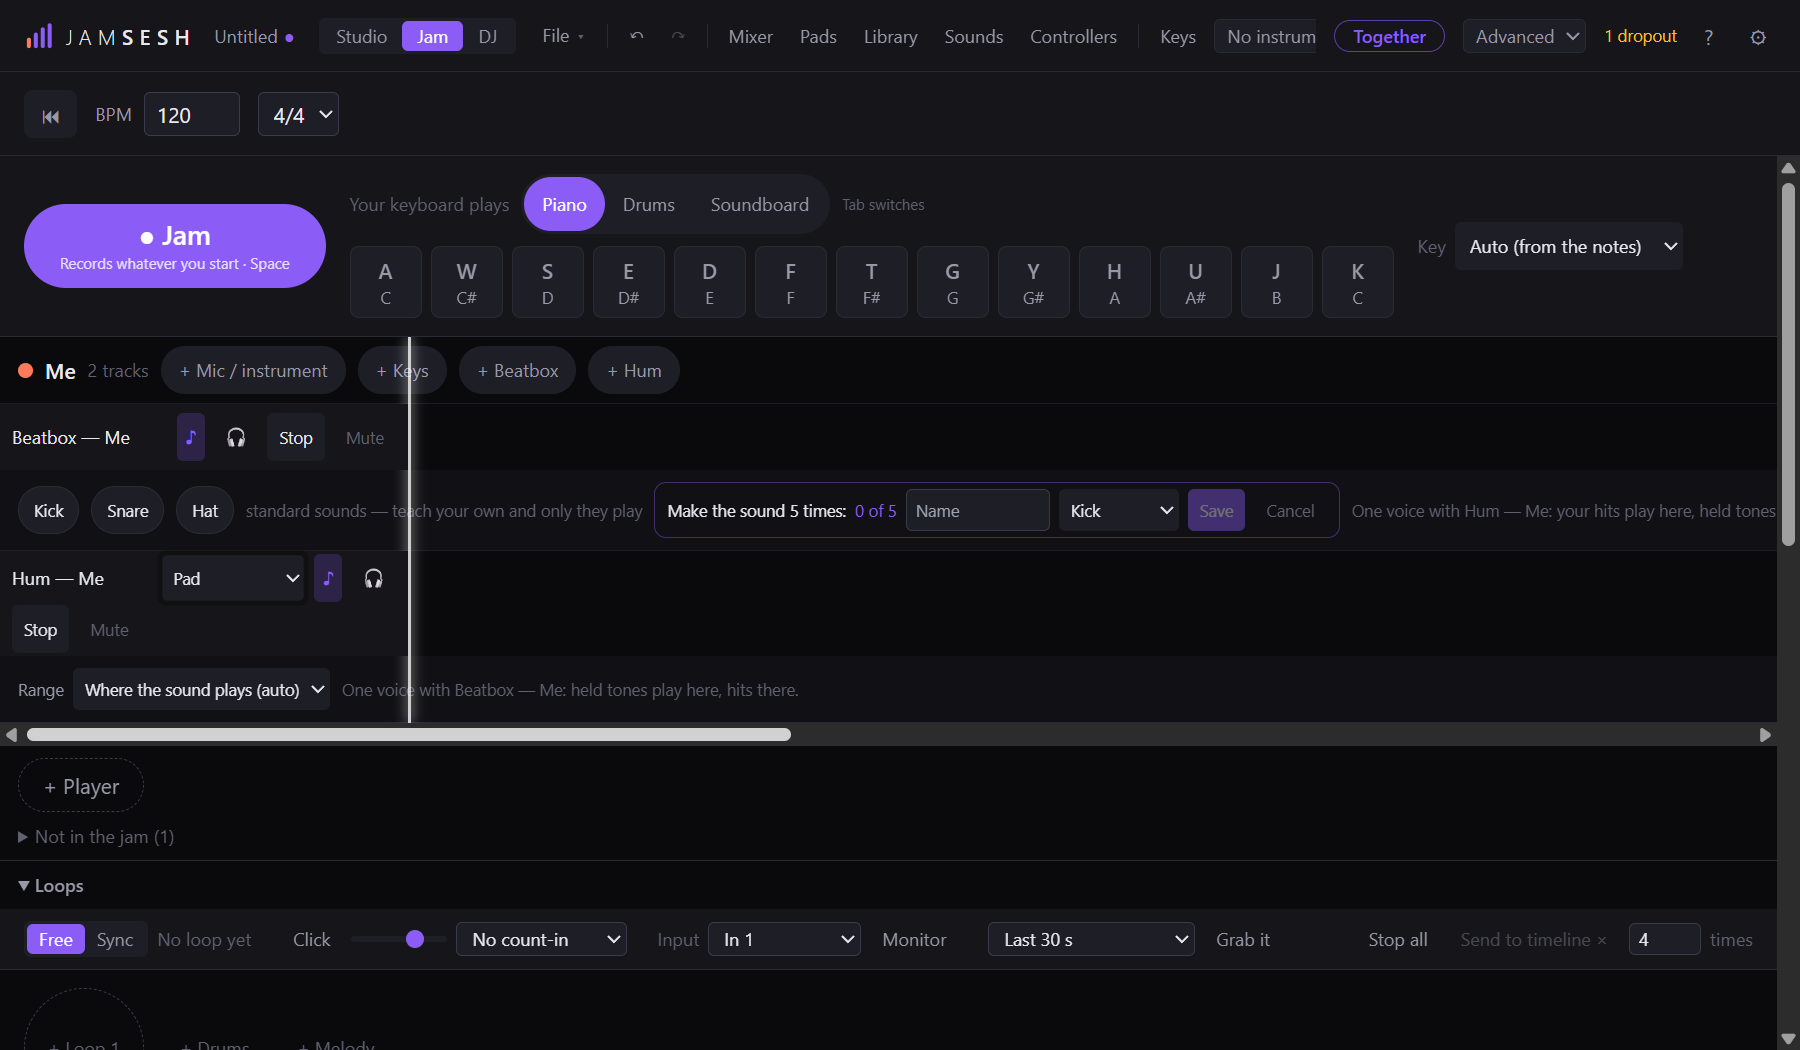This screenshot has width=1800, height=1050.
Task: Rewind to start with skip-back icon
Action: (x=50, y=116)
